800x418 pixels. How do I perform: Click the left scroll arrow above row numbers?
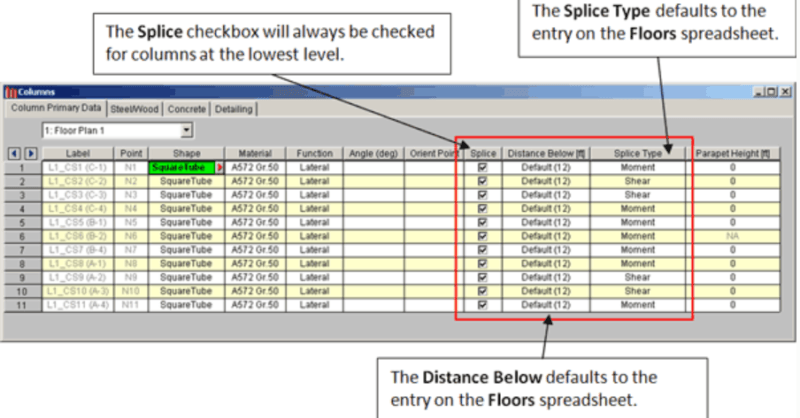(13, 154)
